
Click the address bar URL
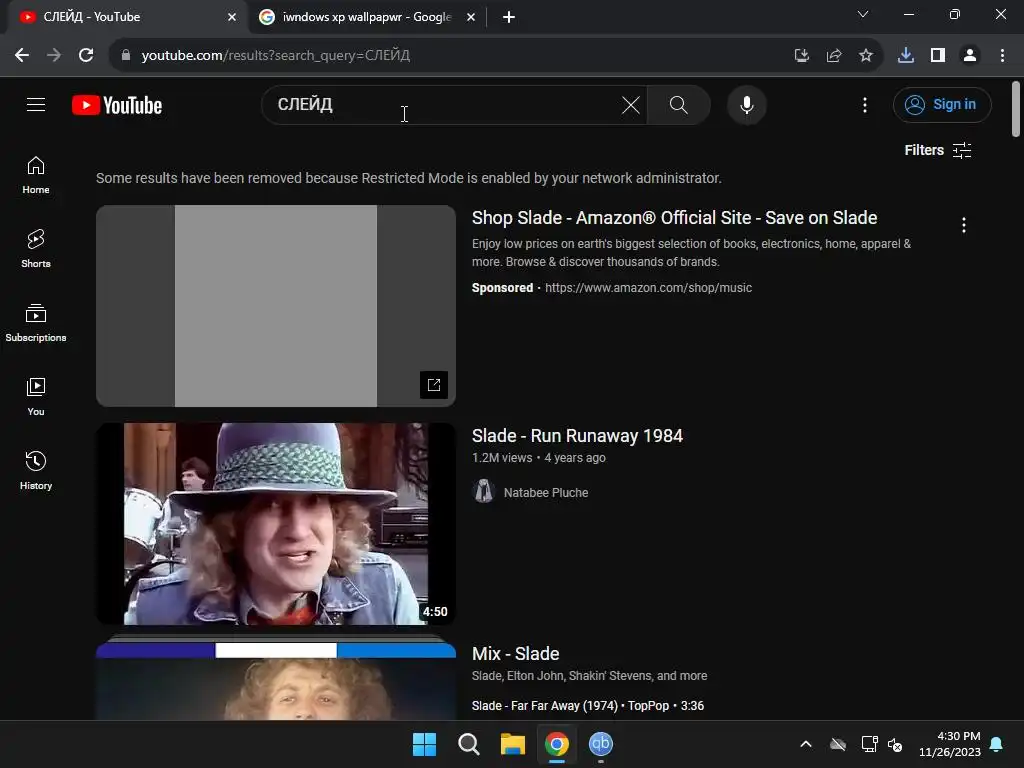[276, 55]
